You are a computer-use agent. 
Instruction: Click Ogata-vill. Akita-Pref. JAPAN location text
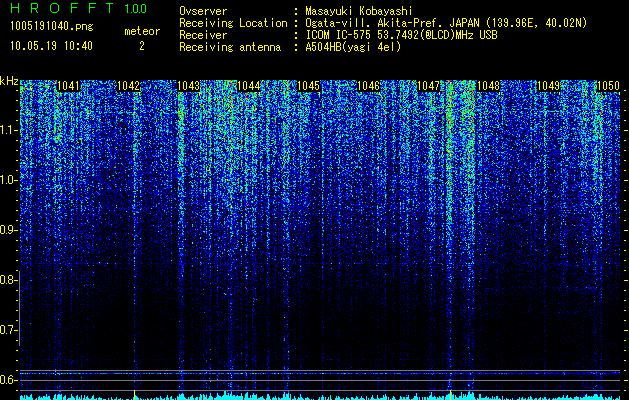pyautogui.click(x=446, y=23)
